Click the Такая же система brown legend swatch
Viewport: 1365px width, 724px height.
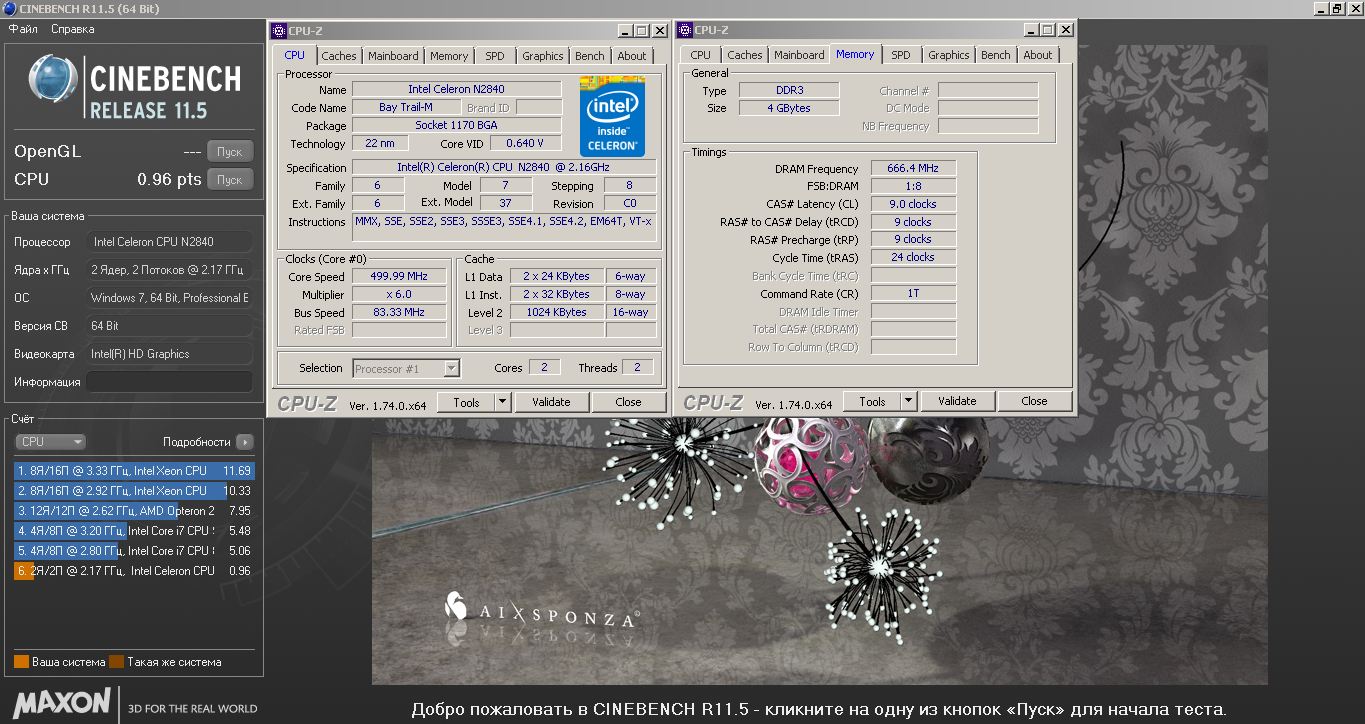coord(116,661)
